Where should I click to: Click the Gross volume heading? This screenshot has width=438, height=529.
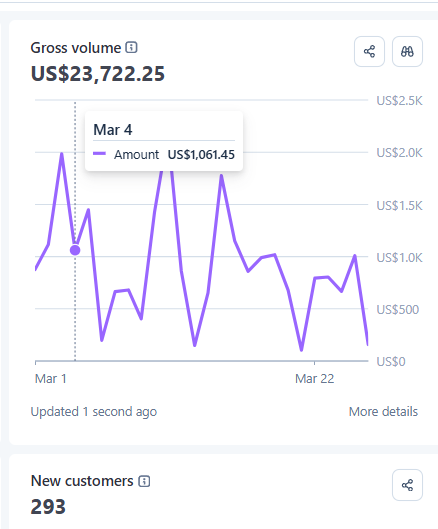[x=76, y=48]
